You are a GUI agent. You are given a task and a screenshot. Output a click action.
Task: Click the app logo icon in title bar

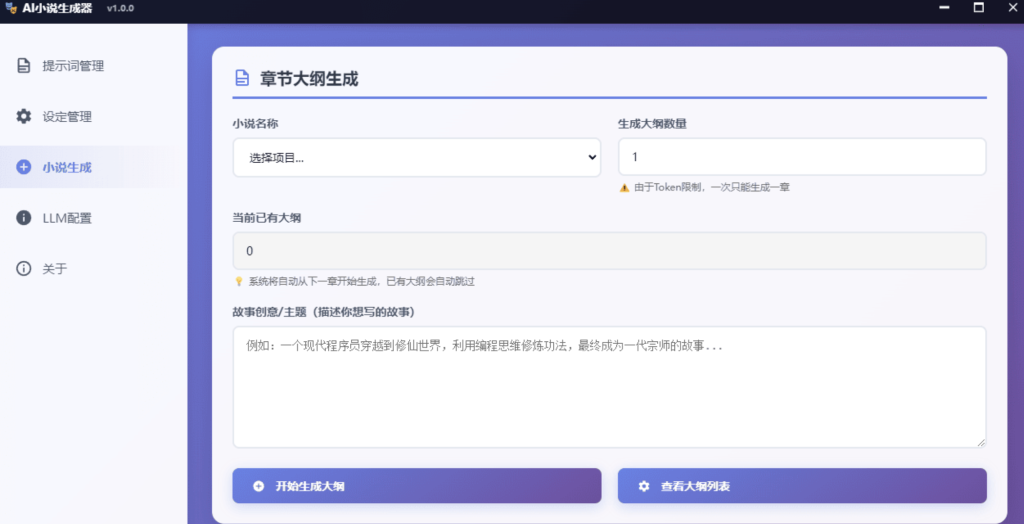[x=10, y=8]
